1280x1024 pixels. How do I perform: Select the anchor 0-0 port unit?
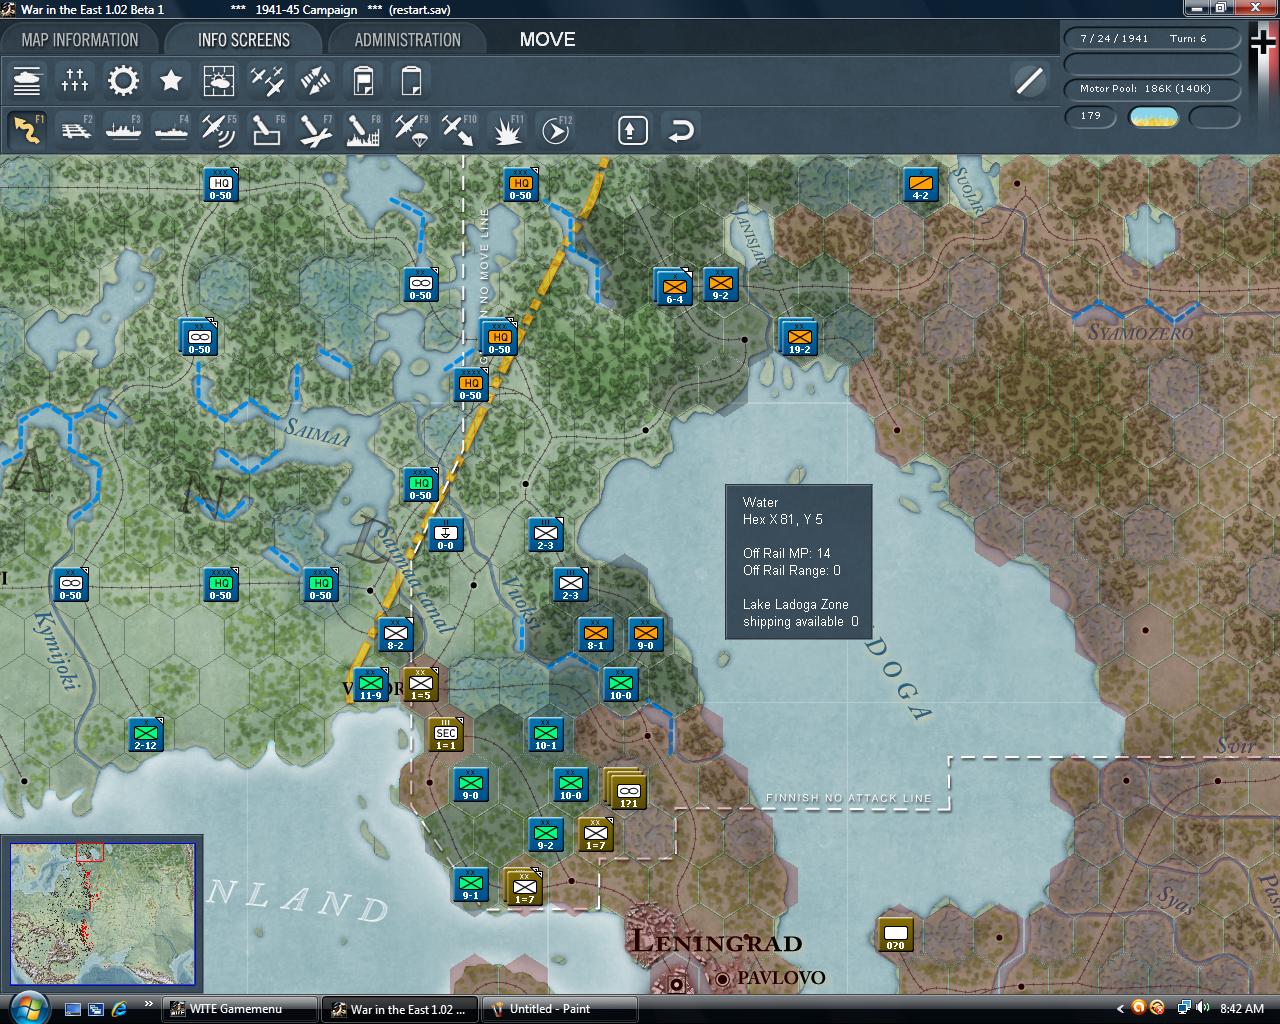(x=445, y=535)
